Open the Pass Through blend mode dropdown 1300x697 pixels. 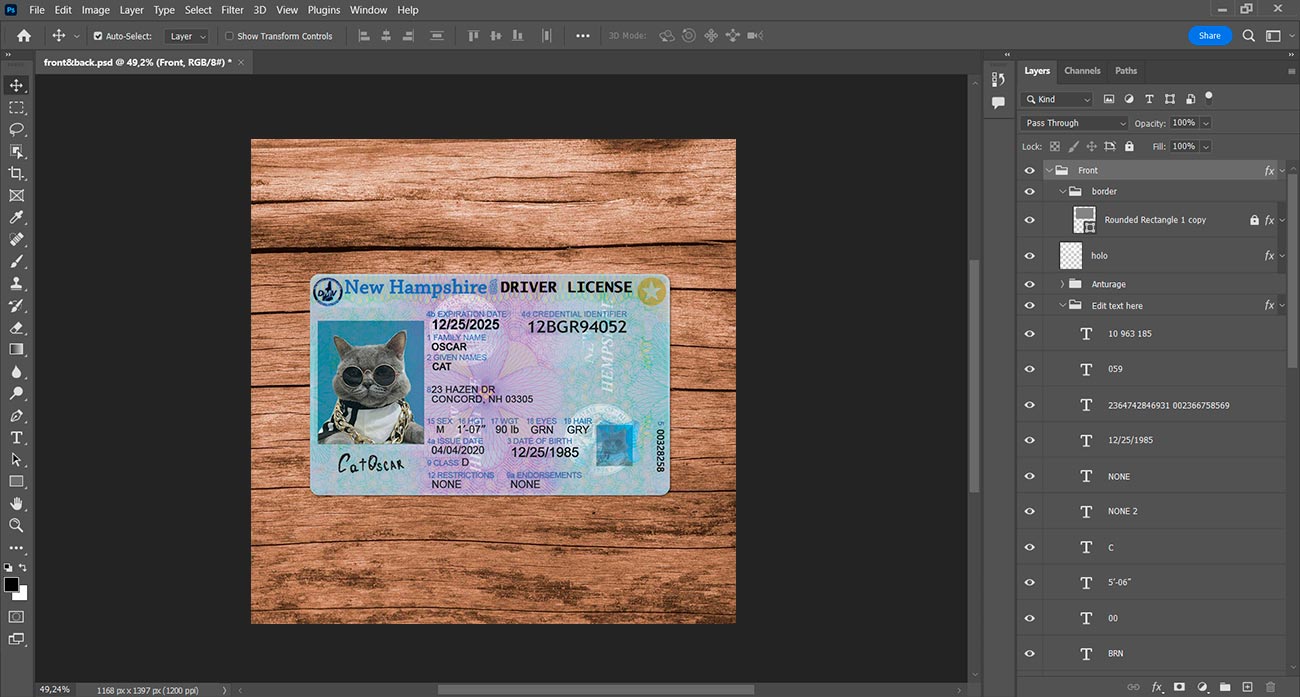pyautogui.click(x=1074, y=123)
